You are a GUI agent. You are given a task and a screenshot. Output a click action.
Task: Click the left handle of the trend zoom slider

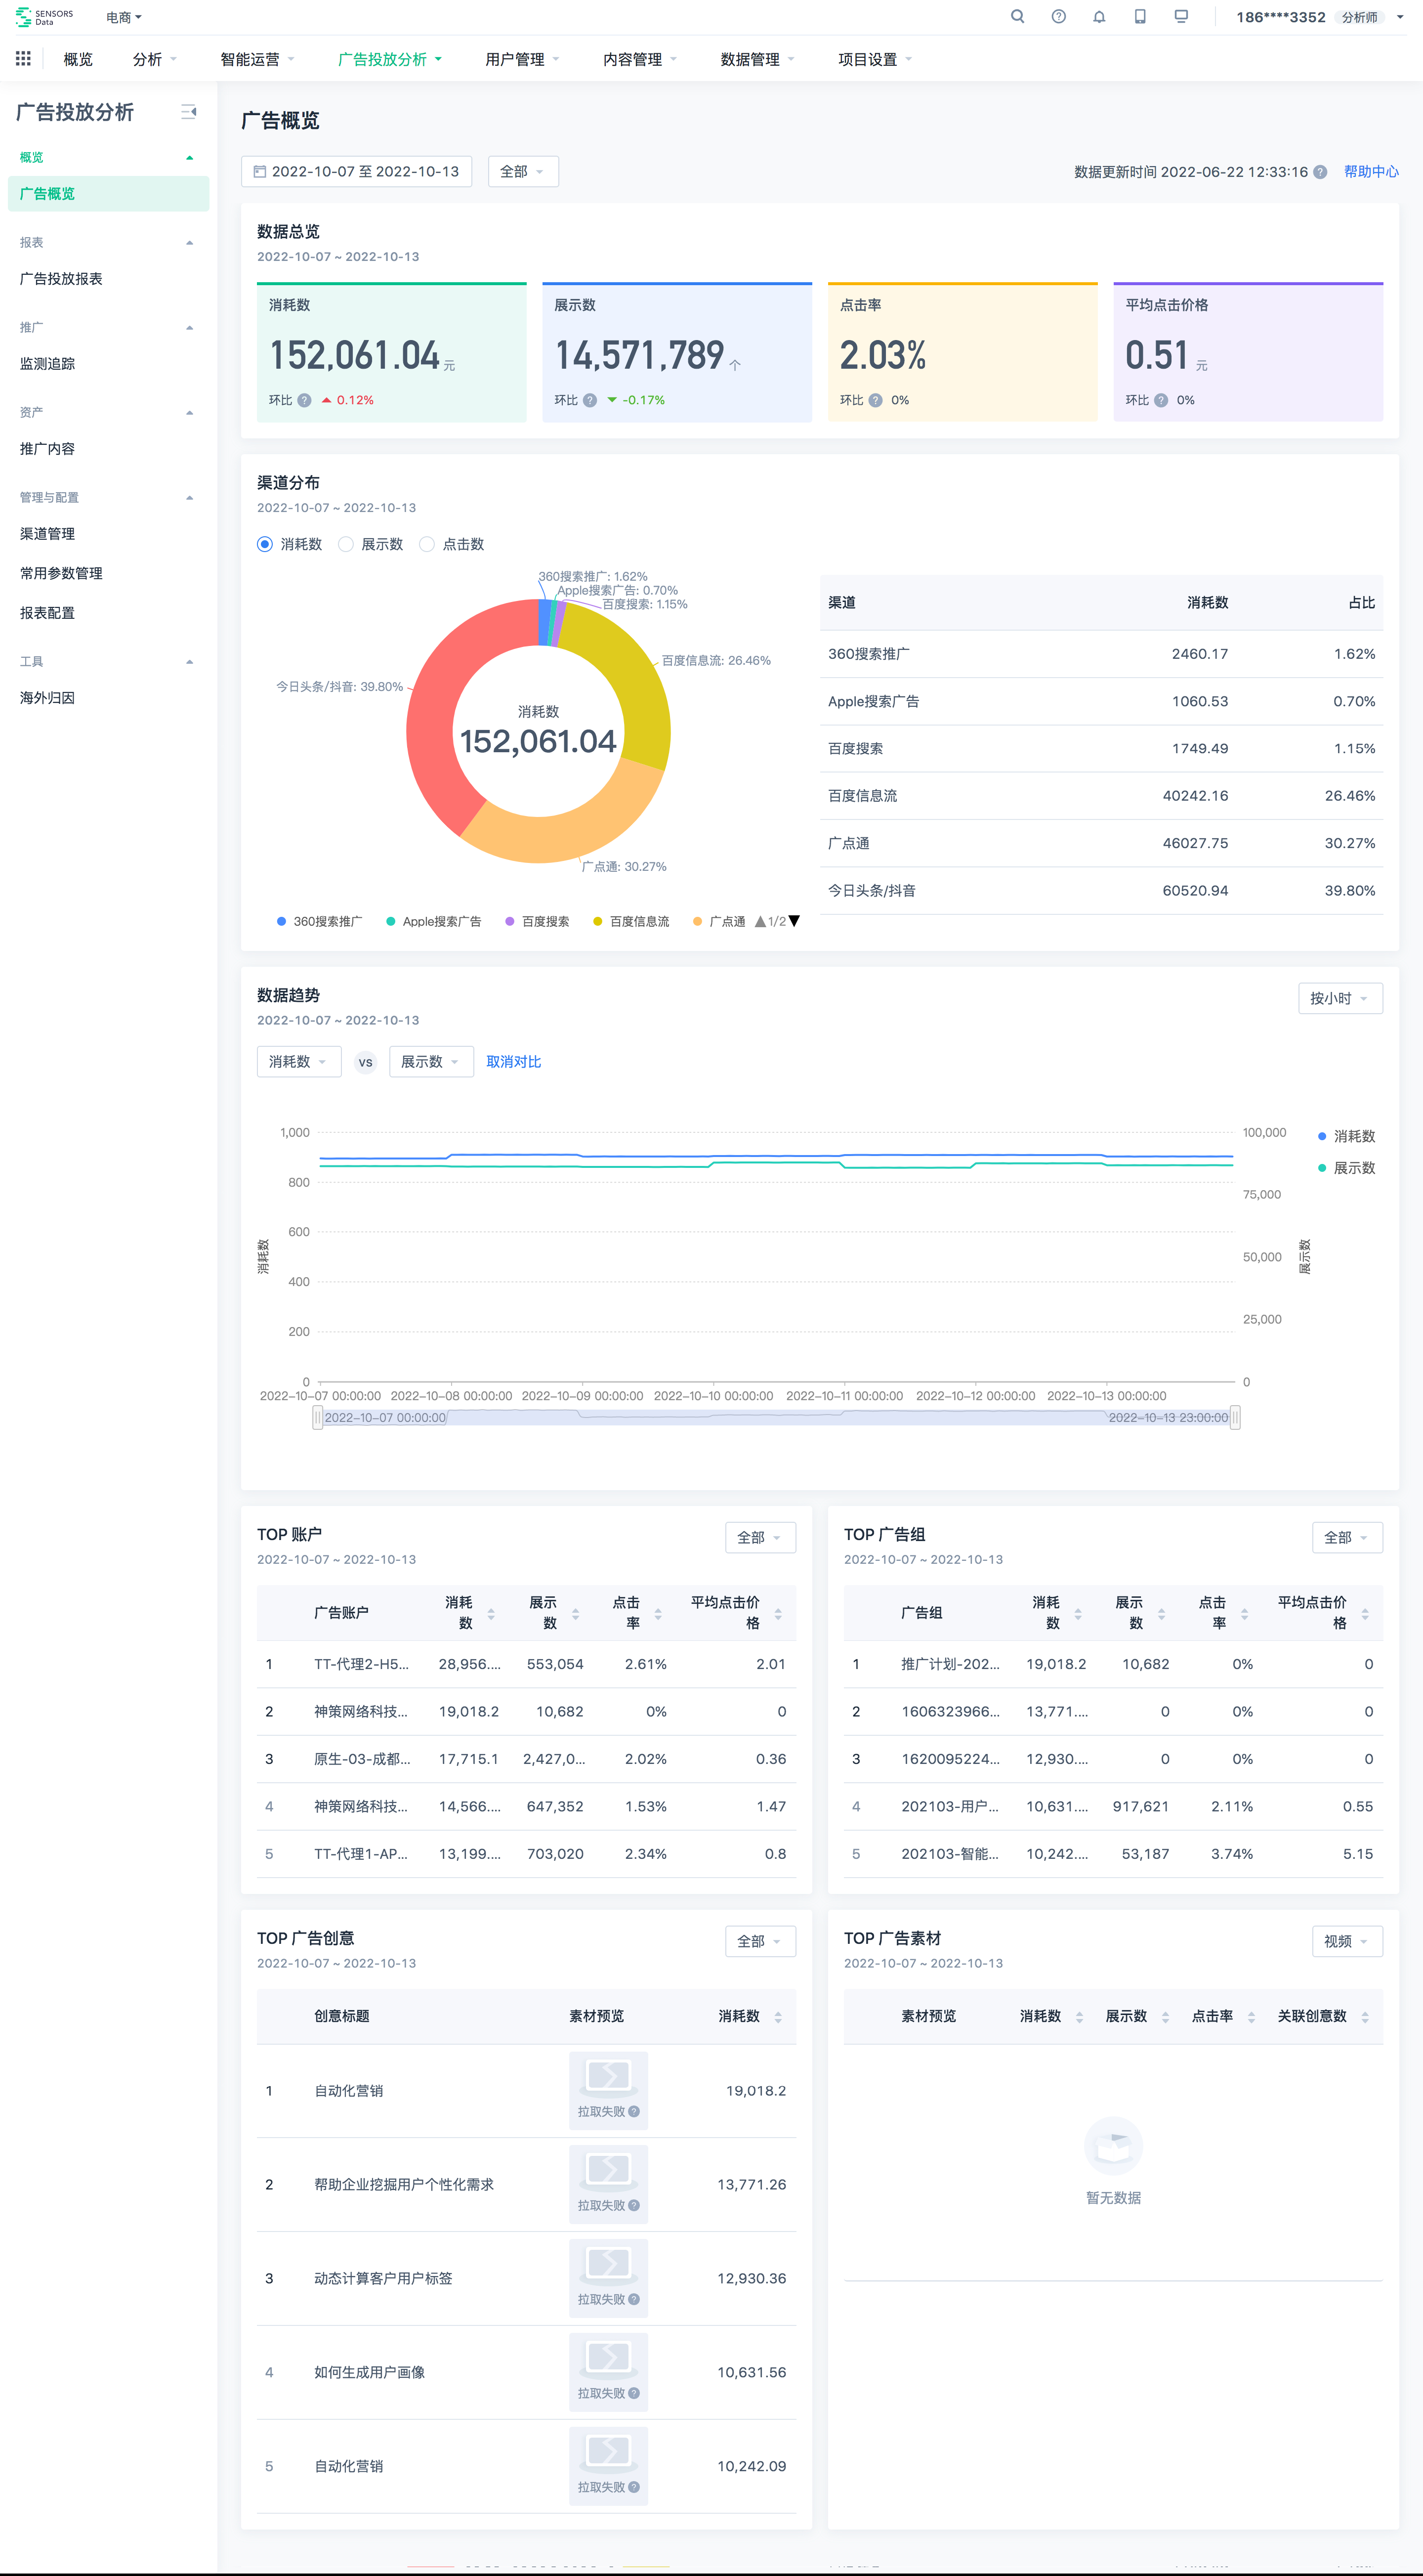pyautogui.click(x=318, y=1417)
